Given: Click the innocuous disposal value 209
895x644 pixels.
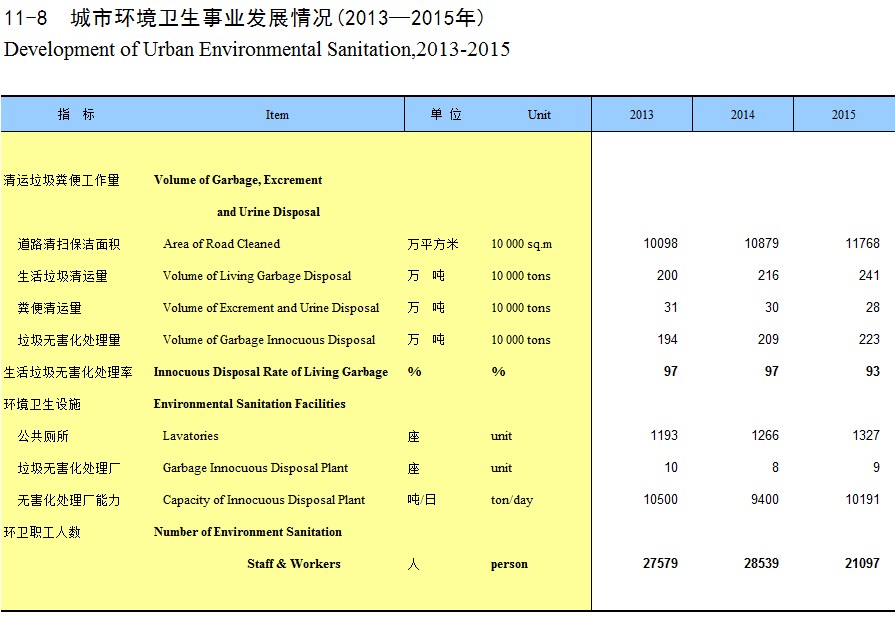Looking at the screenshot, I should (768, 339).
